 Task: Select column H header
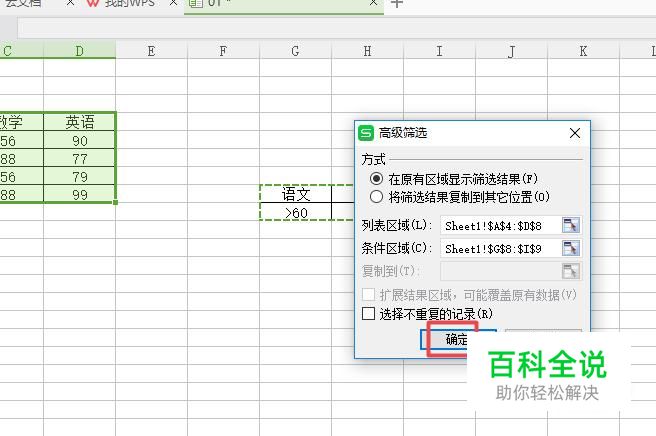coord(367,51)
